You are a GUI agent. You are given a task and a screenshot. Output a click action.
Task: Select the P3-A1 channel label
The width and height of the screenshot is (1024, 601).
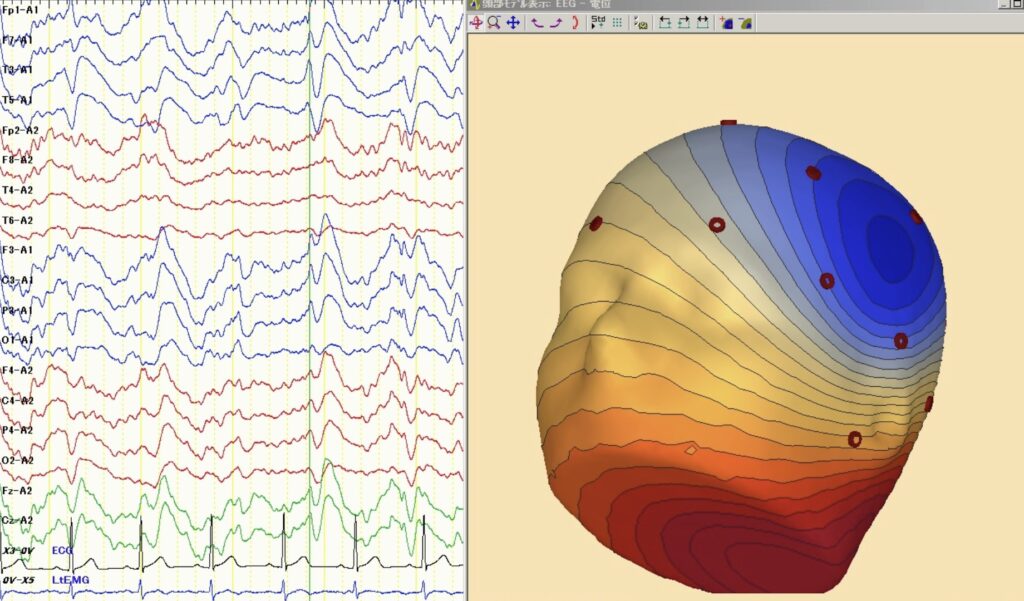coord(18,310)
